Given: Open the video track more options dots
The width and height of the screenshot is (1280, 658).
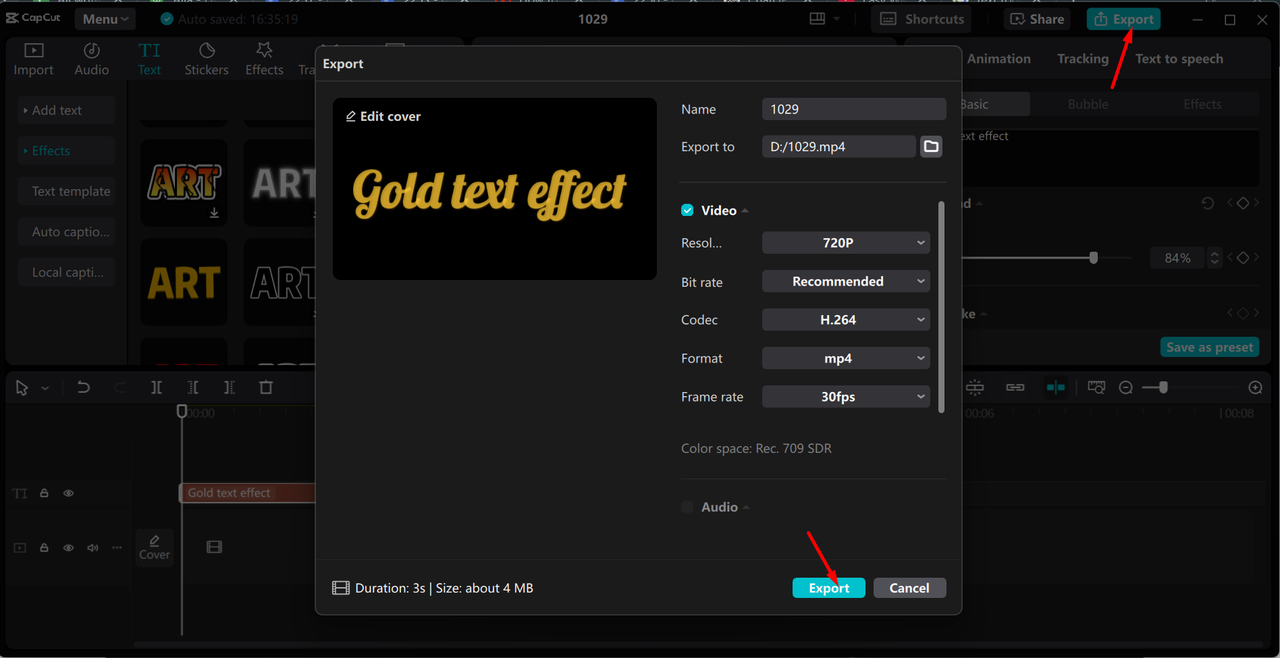Looking at the screenshot, I should 117,548.
